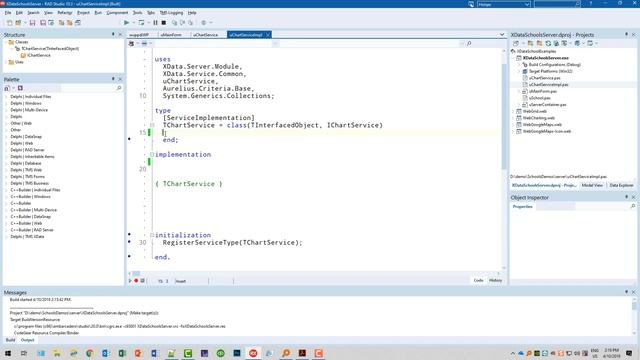Image resolution: width=640 pixels, height=360 pixels.
Task: Expand the Build Configurations (Debug) node
Action: (520, 64)
